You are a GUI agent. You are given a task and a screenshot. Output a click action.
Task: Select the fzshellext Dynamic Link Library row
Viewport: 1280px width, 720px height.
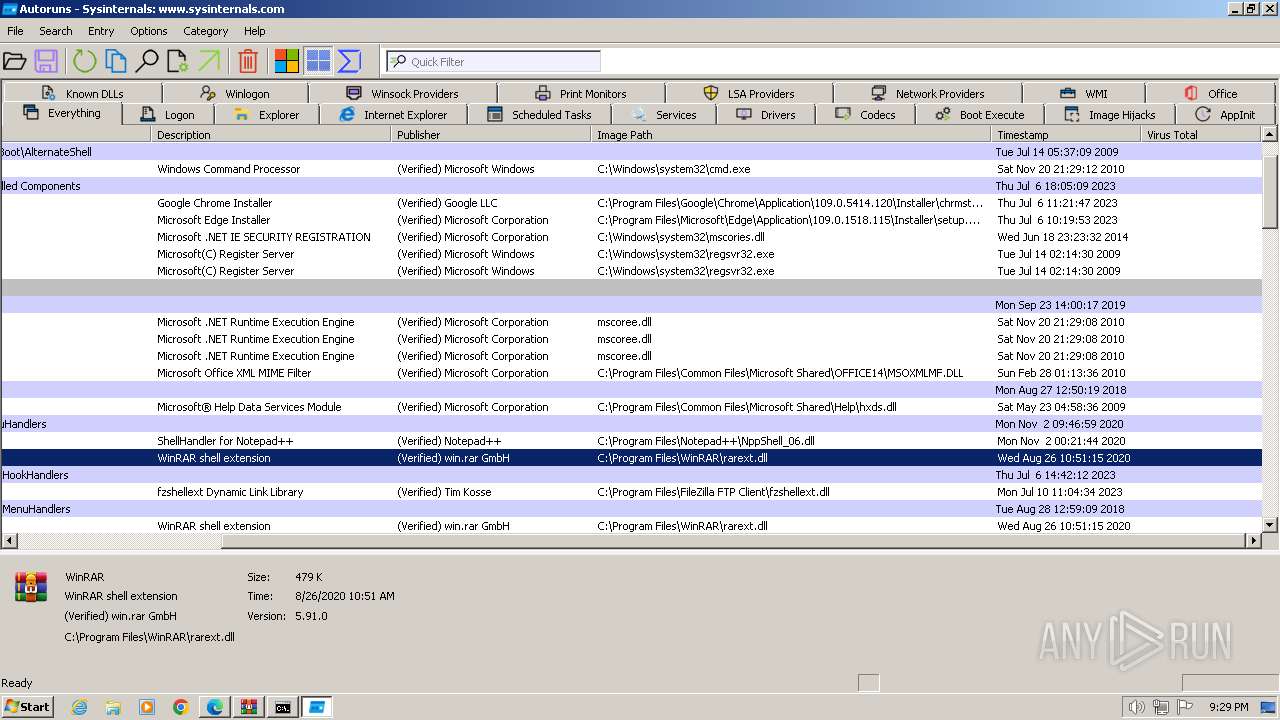coord(632,492)
